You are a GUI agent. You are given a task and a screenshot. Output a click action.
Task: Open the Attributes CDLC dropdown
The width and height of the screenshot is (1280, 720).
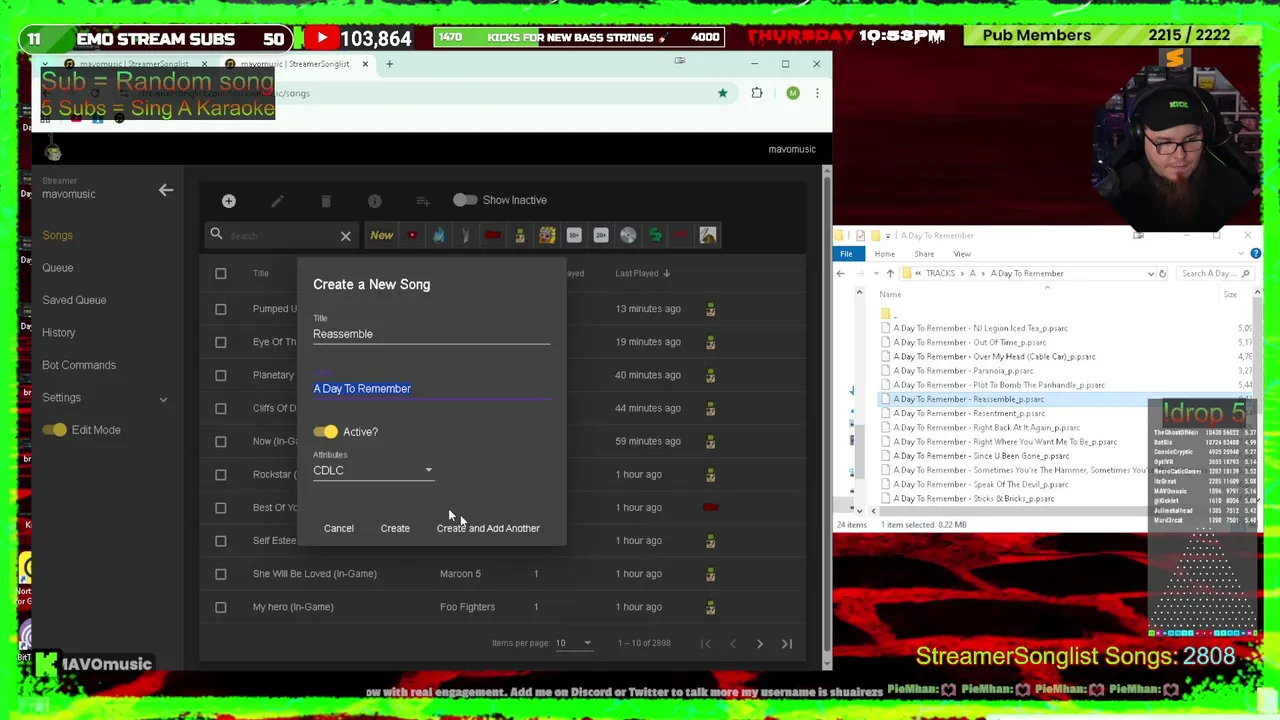(x=373, y=470)
